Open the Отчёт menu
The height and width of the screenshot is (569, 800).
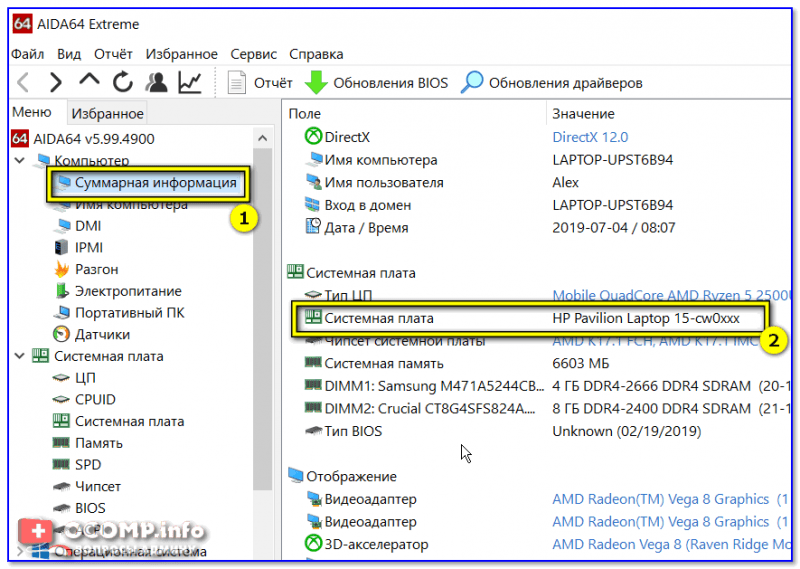[113, 54]
